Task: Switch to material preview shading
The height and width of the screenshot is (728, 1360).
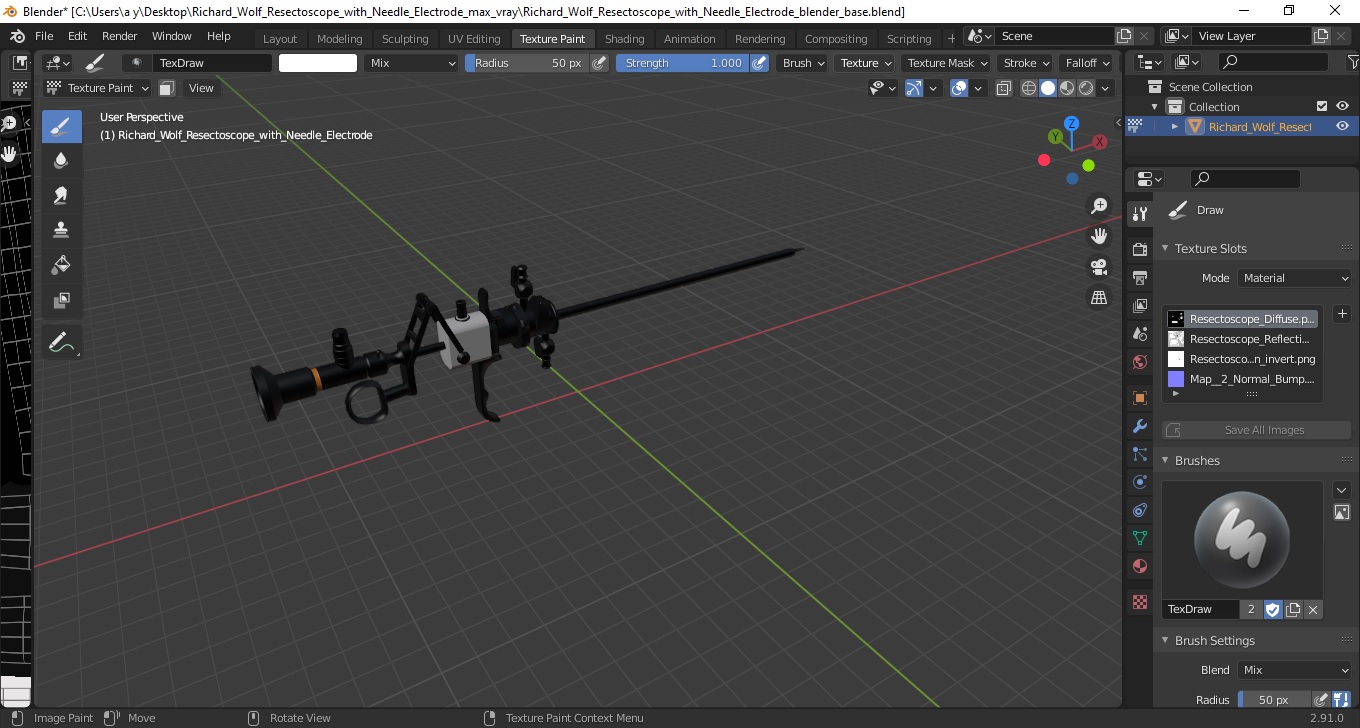Action: (x=1067, y=88)
